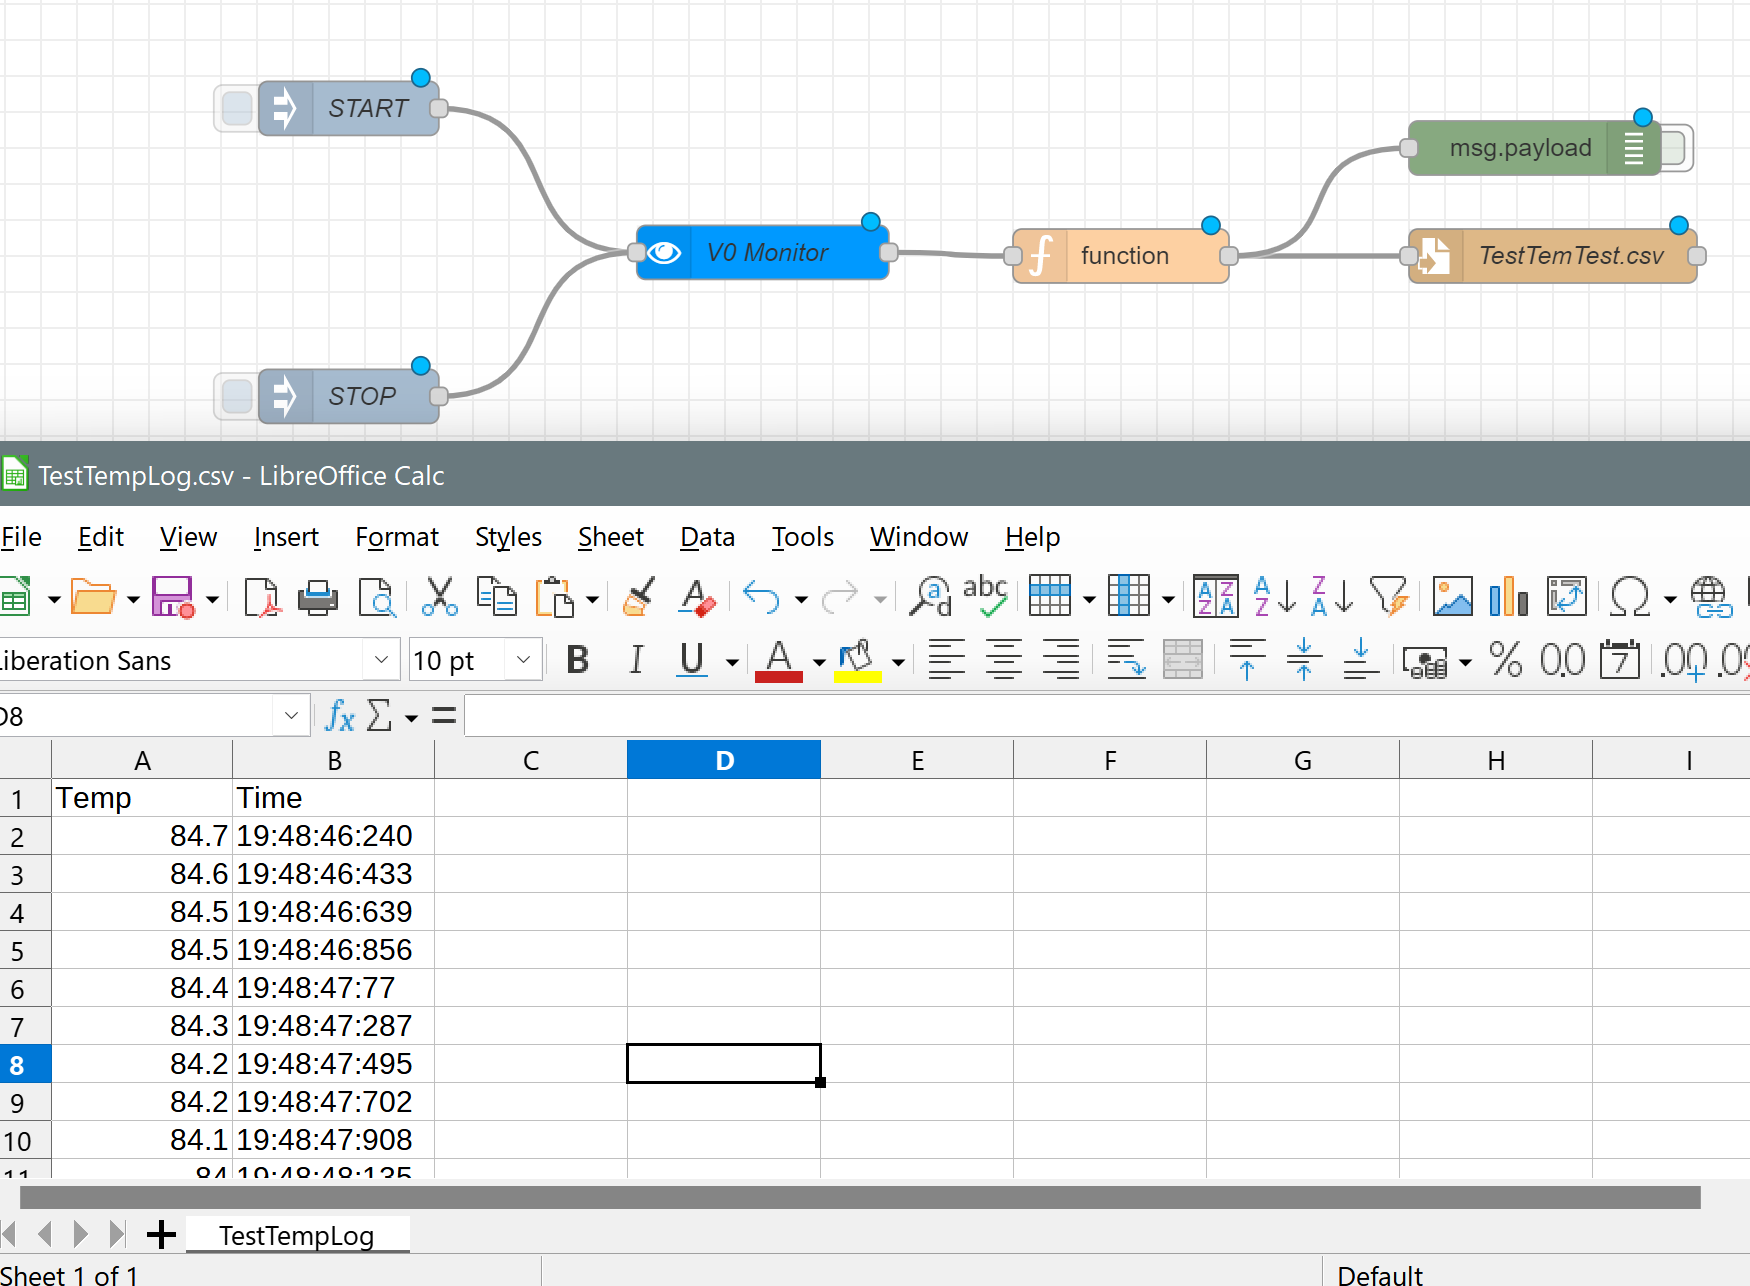The width and height of the screenshot is (1750, 1286).
Task: Expand the Save dropdown arrow
Action: coord(212,600)
